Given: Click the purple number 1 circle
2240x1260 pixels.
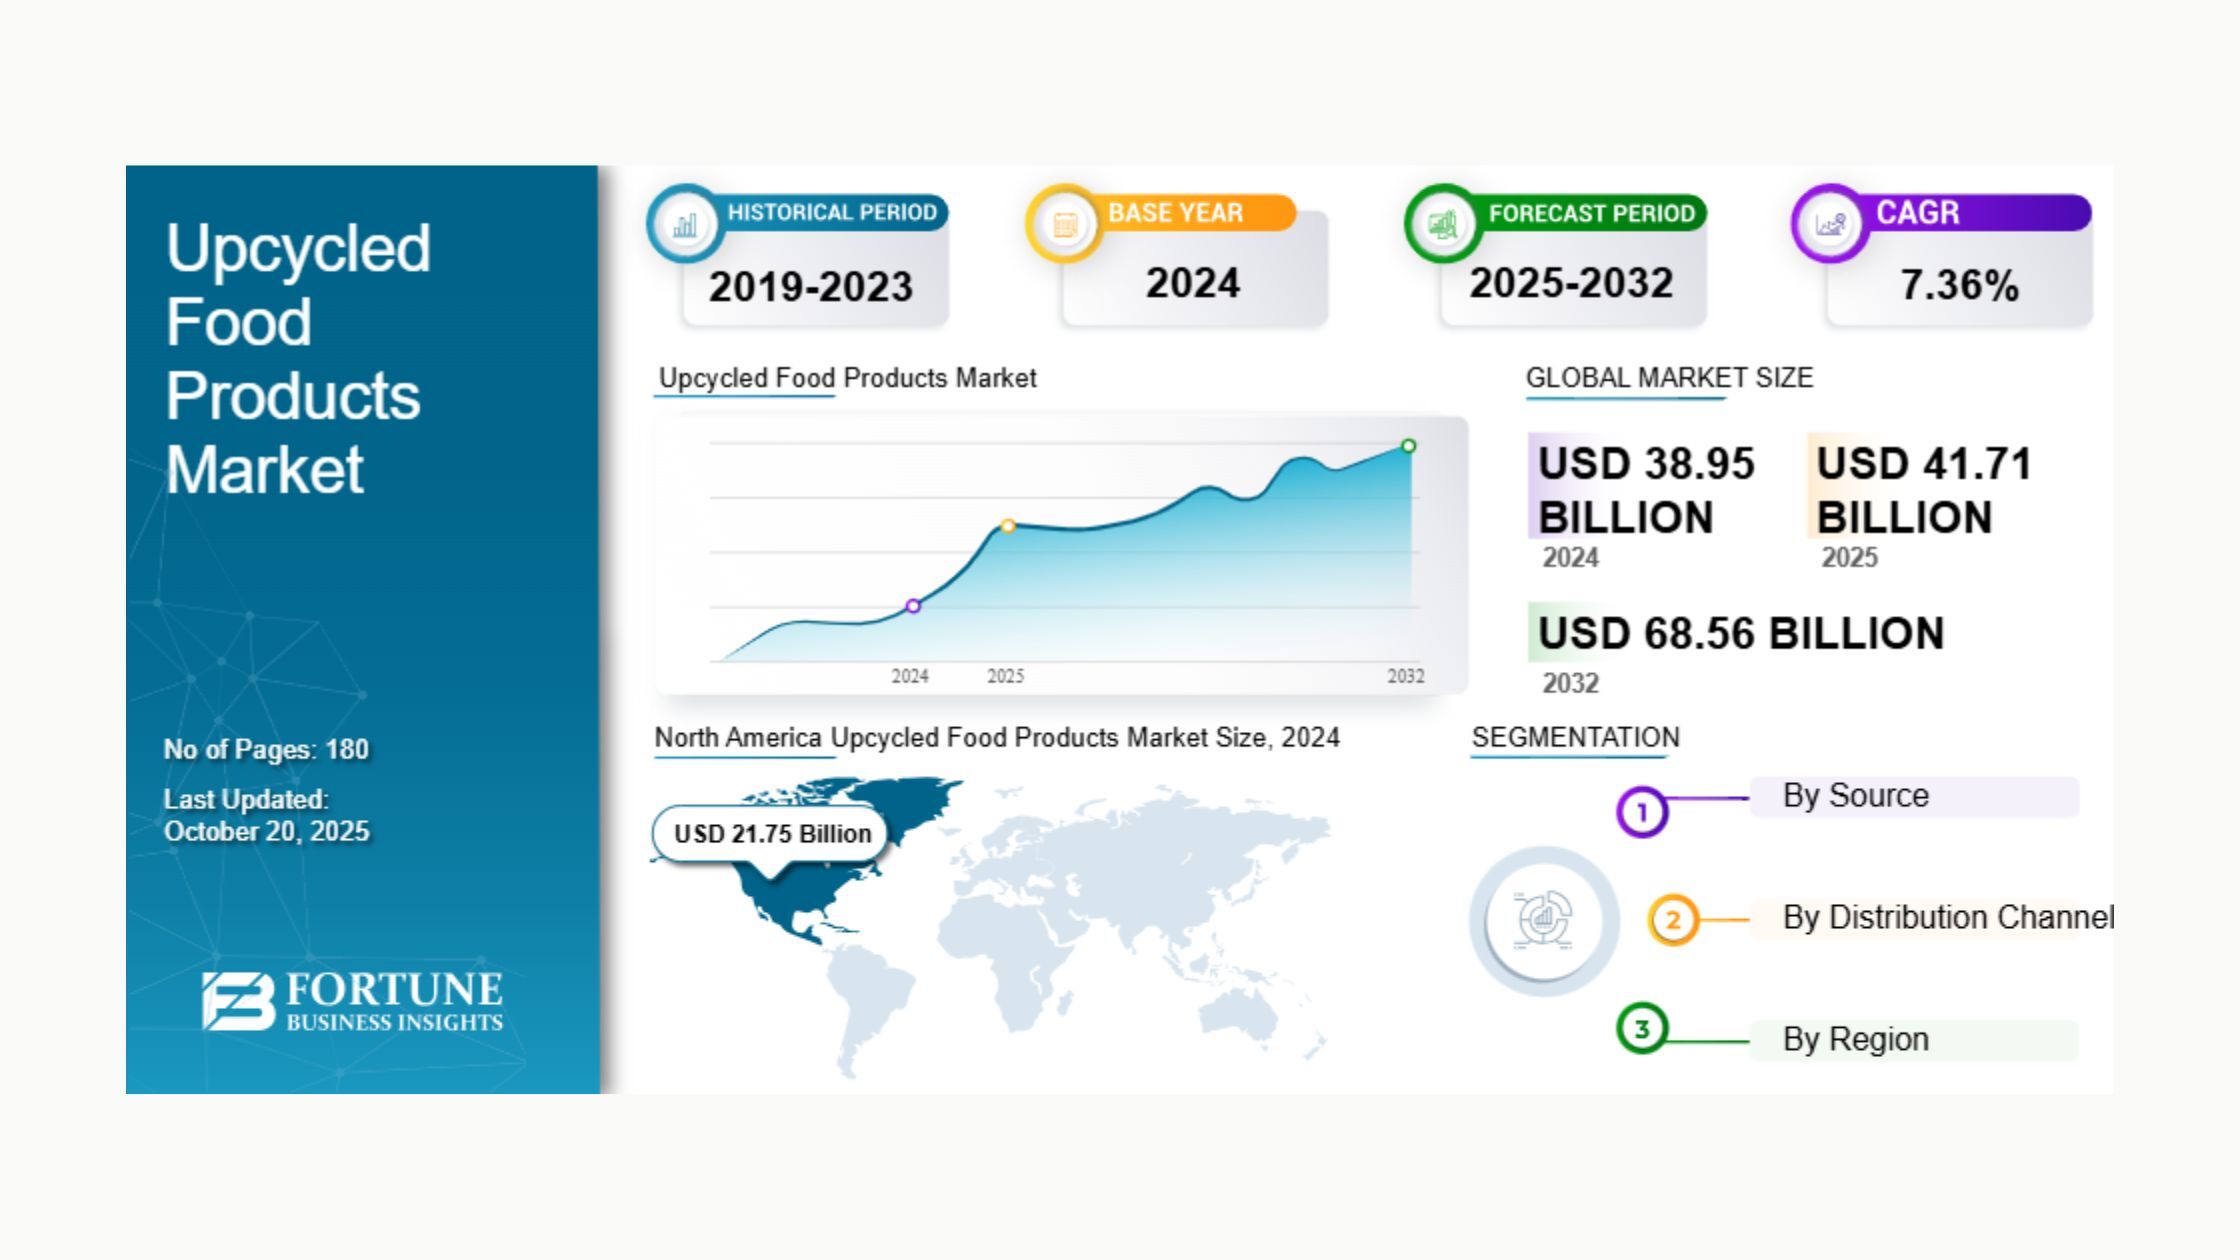Looking at the screenshot, I should click(x=1641, y=812).
